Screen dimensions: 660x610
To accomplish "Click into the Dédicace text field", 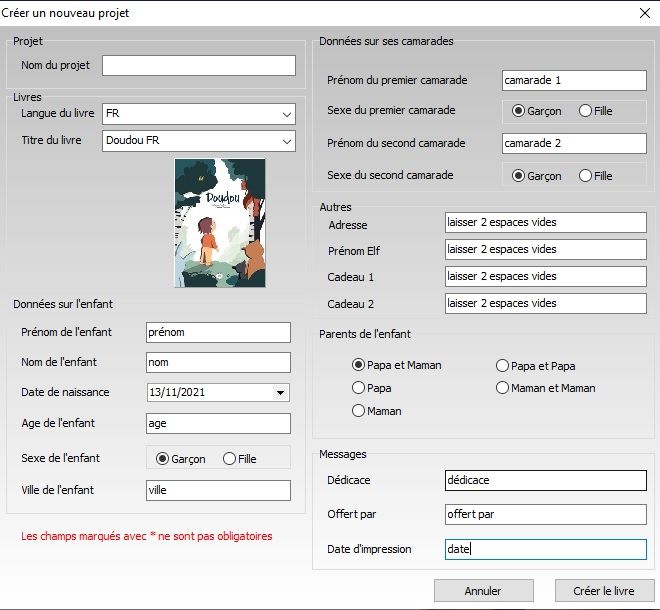I will click(545, 481).
